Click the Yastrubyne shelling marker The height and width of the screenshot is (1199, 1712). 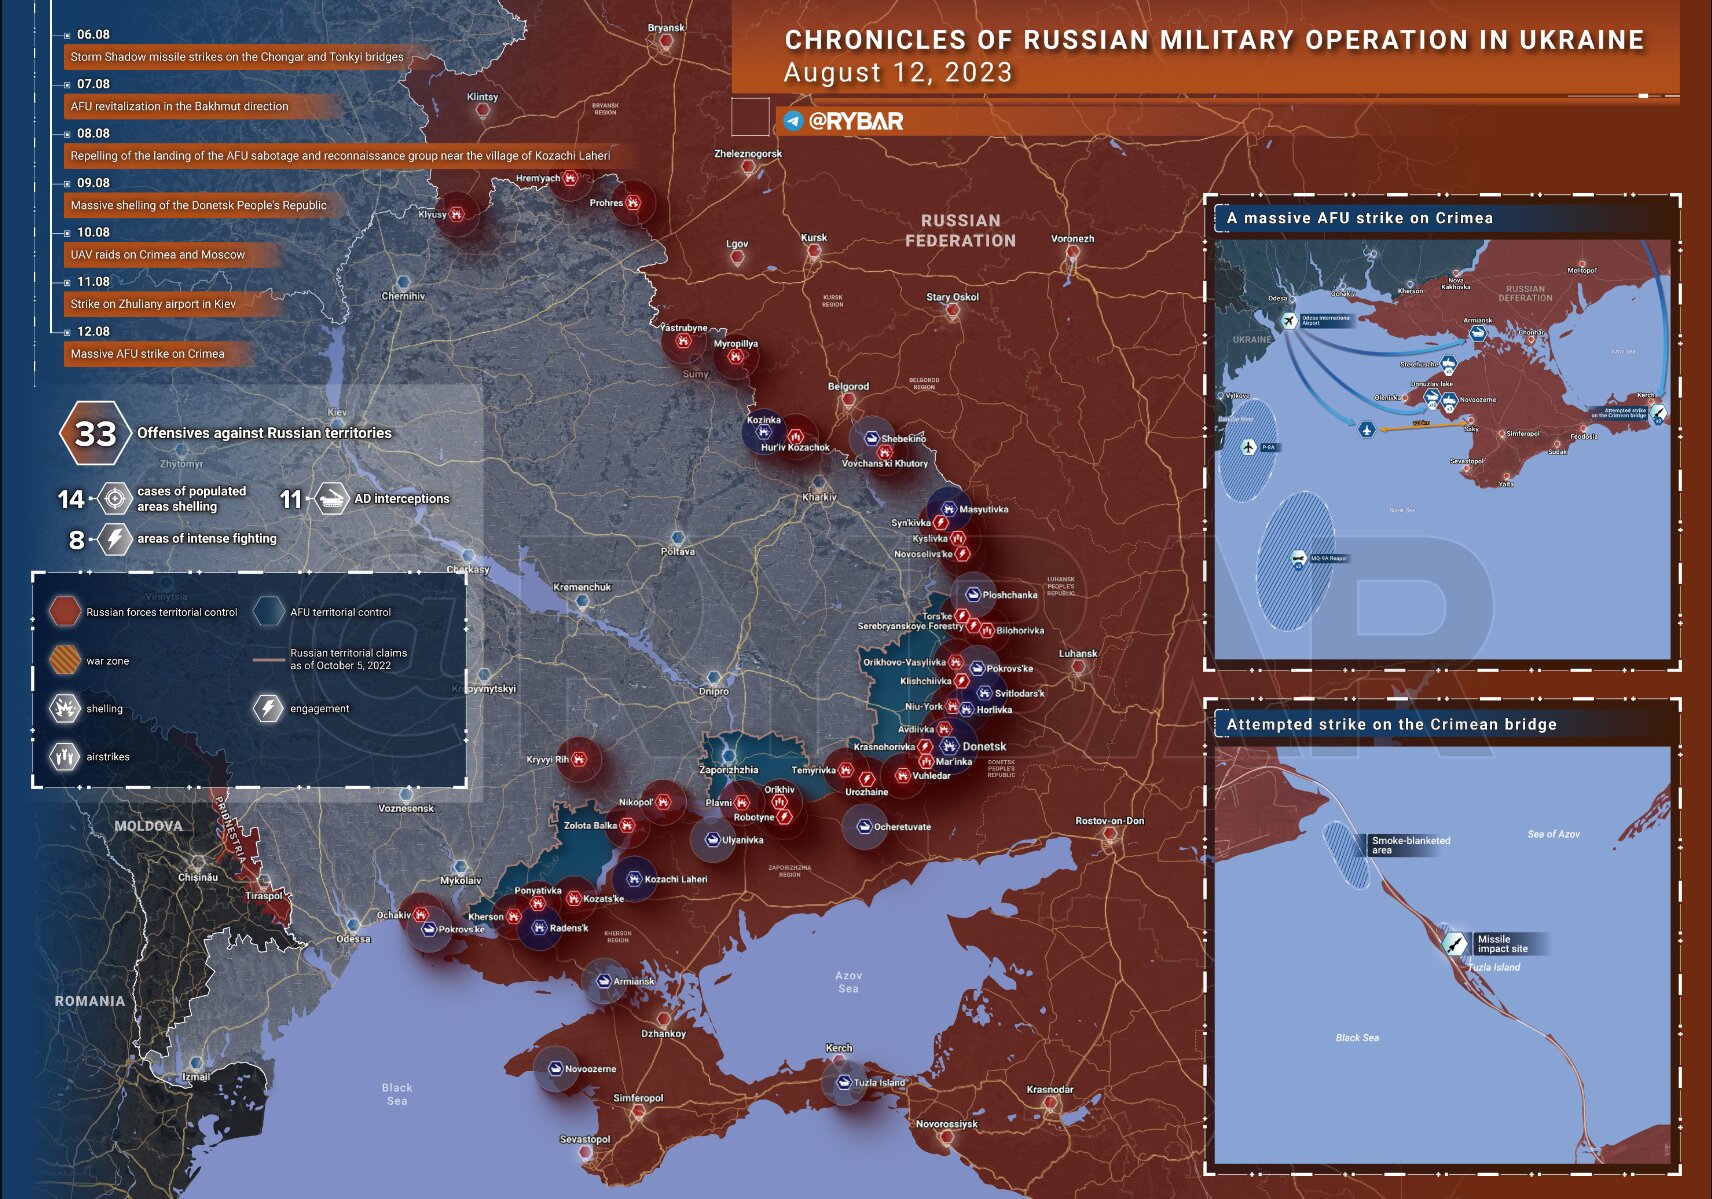tap(683, 341)
